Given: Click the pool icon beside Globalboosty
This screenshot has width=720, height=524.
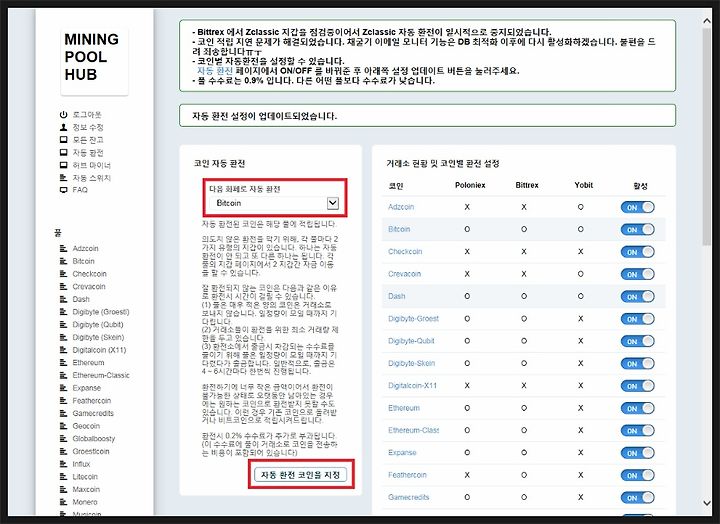Looking at the screenshot, I should [x=63, y=439].
